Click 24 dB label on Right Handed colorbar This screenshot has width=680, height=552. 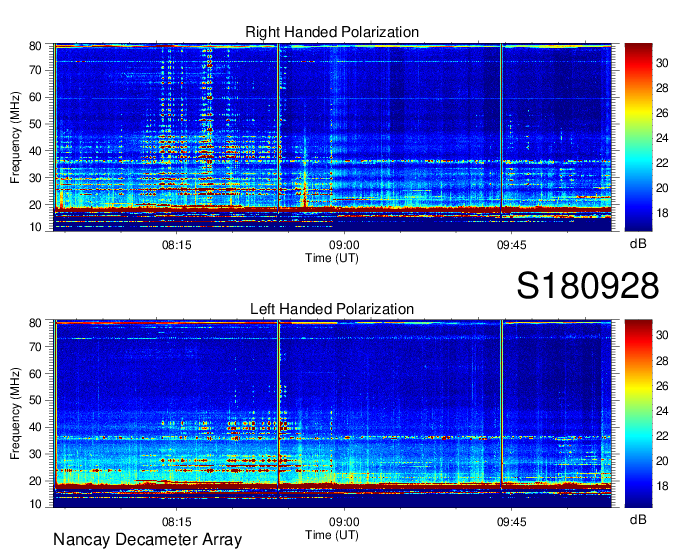[x=662, y=138]
